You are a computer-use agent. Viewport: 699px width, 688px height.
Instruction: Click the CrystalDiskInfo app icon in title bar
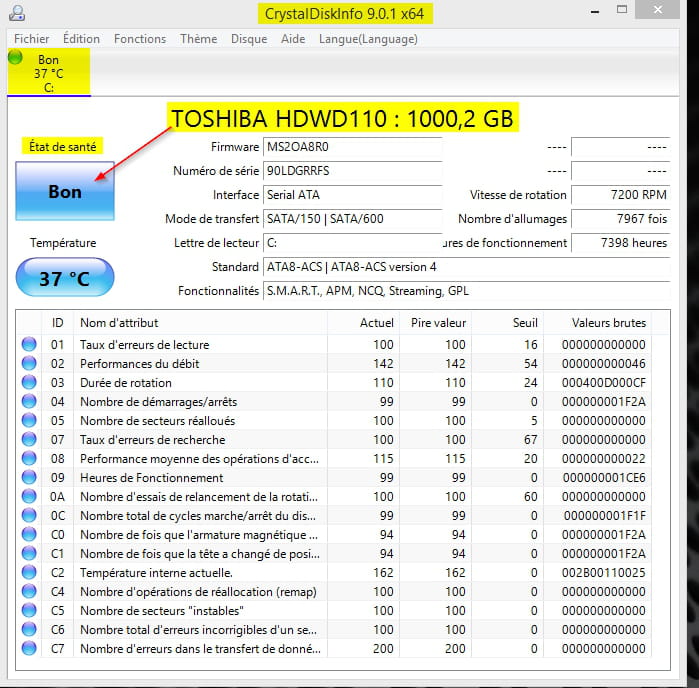tap(17, 13)
